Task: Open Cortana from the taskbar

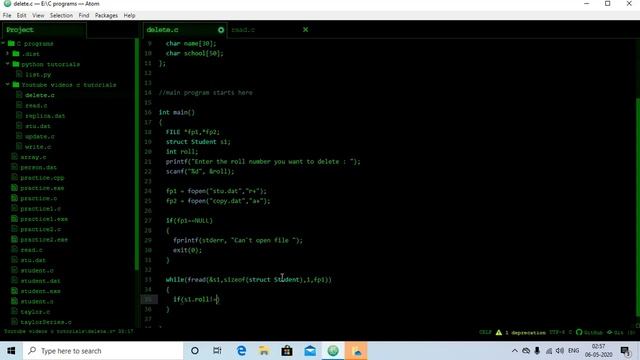Action: tap(195, 351)
